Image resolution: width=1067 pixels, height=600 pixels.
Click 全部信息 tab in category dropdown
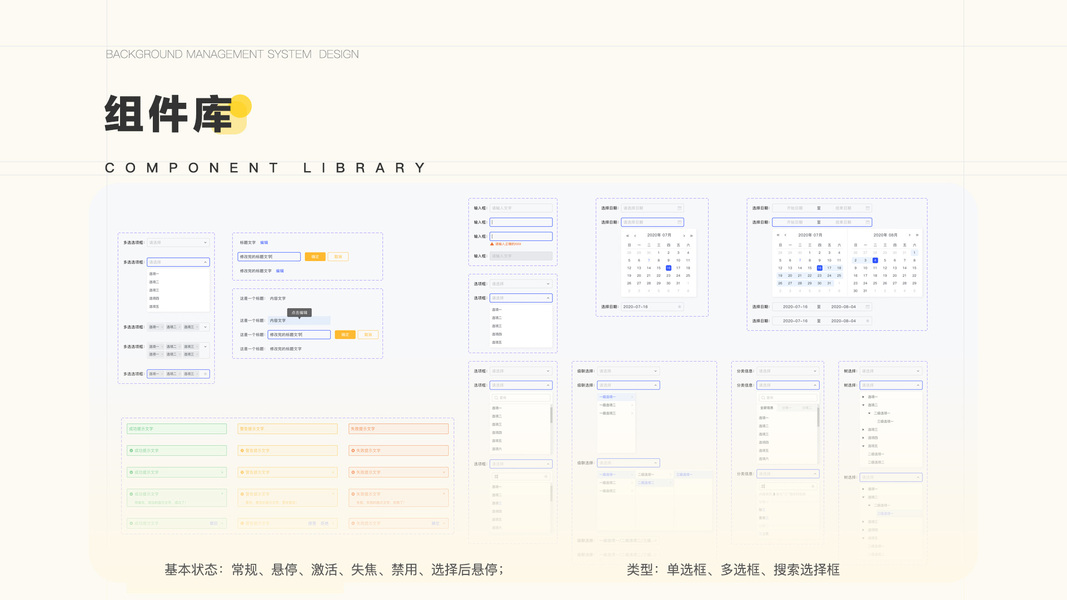point(766,407)
